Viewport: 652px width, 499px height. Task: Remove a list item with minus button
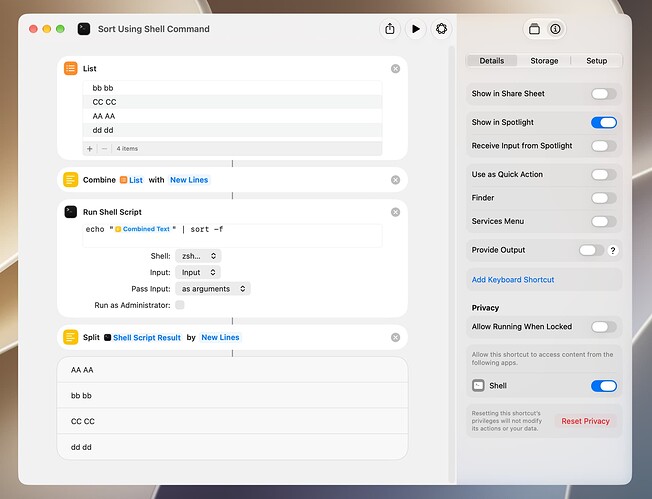(104, 148)
